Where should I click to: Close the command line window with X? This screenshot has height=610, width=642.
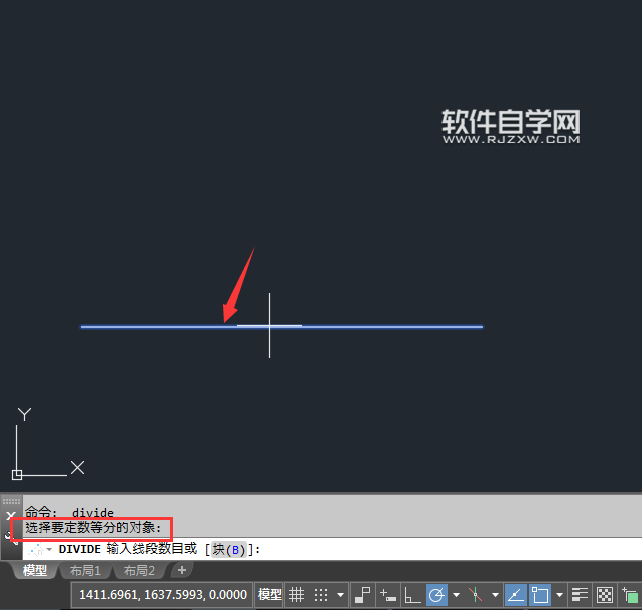point(11,515)
